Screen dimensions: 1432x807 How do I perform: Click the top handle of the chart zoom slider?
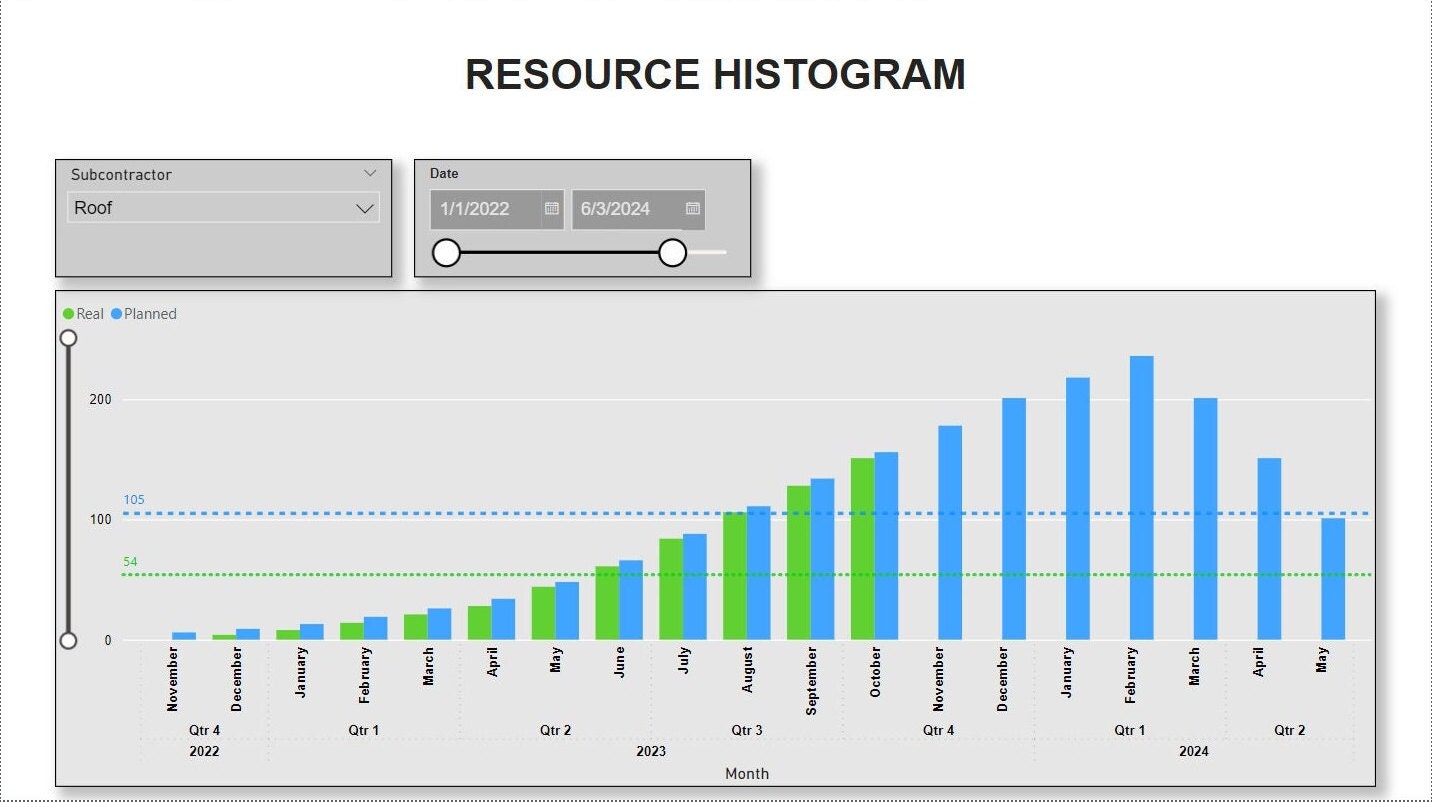tap(68, 337)
